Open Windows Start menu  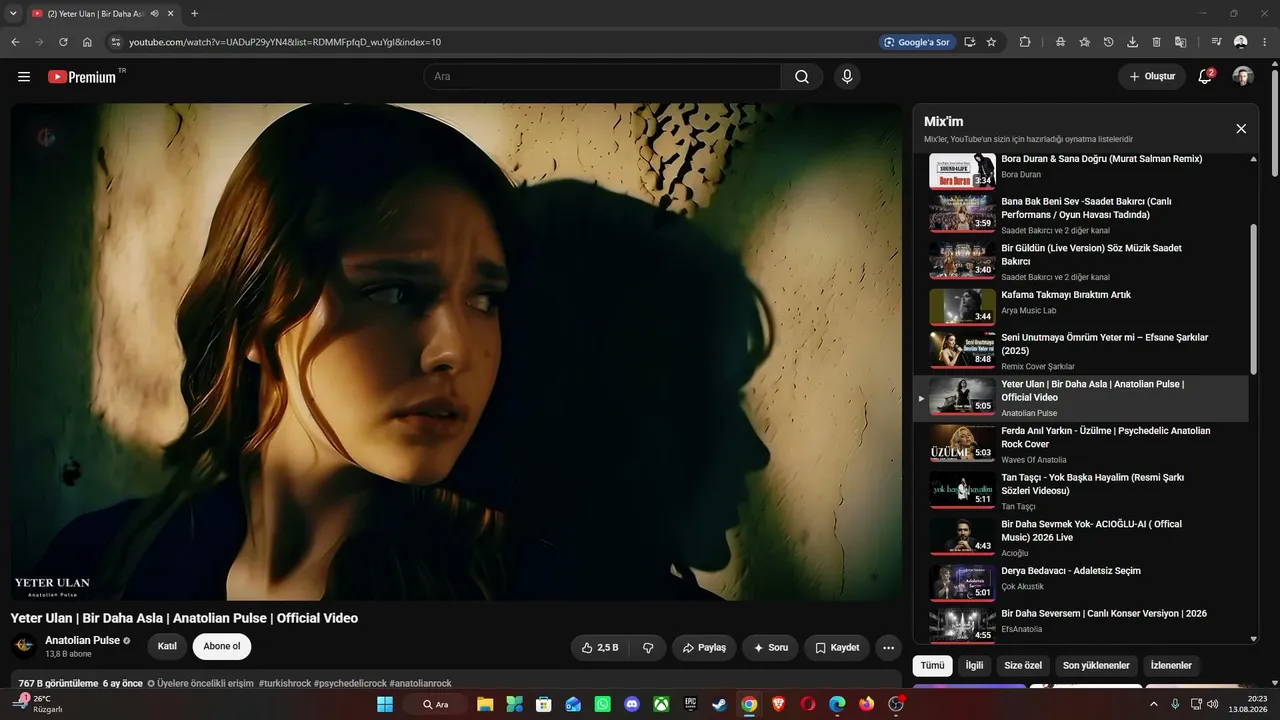pos(385,704)
